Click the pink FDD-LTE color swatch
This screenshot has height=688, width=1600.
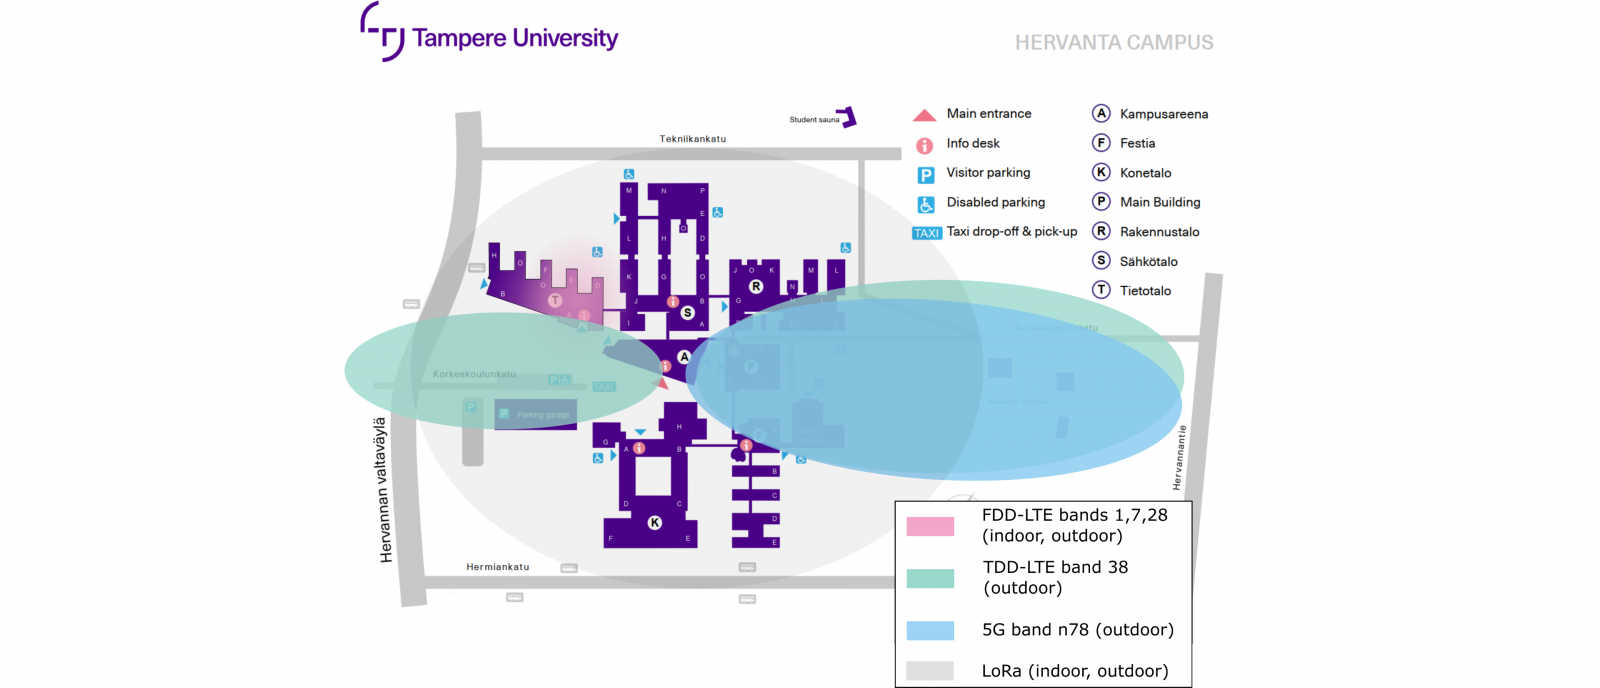[x=930, y=526]
